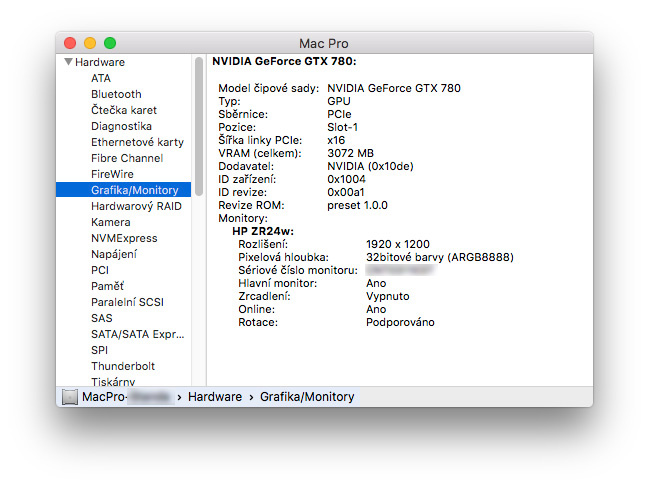This screenshot has width=649, height=487.
Task: Click the resolution value 1920 x 1200
Action: (x=398, y=244)
